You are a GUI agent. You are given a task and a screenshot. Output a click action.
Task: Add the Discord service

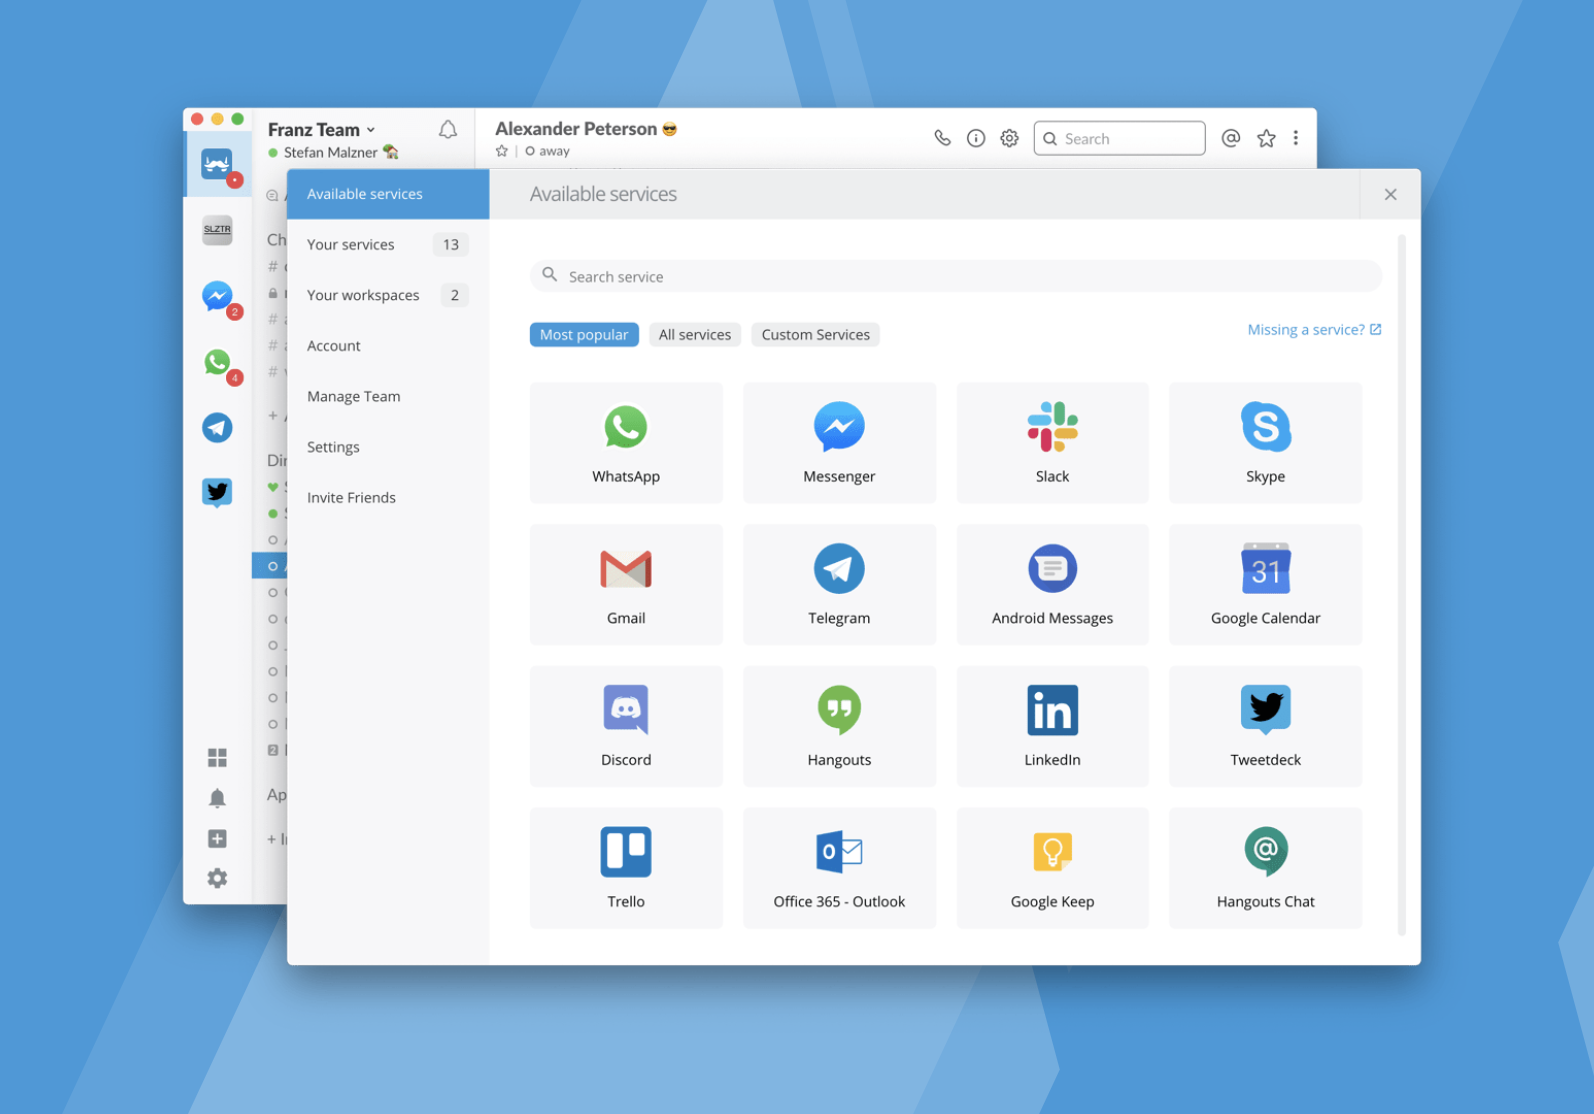[626, 726]
